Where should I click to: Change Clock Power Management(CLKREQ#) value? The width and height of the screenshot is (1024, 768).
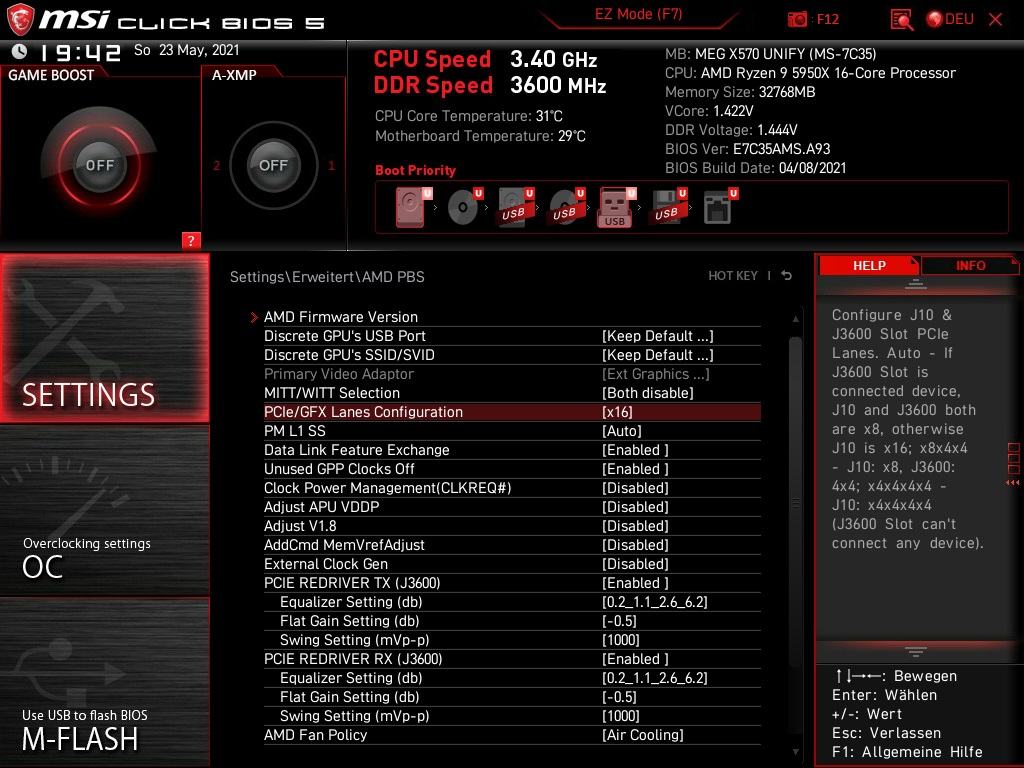click(x=635, y=488)
